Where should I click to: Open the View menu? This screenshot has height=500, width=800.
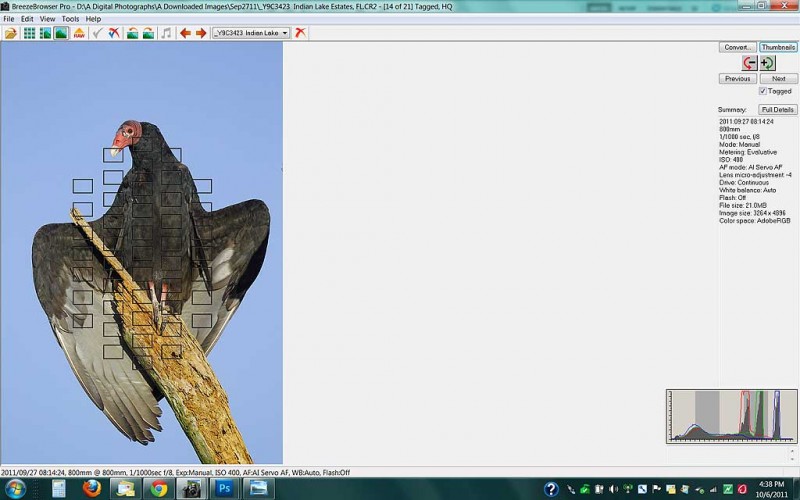point(47,19)
